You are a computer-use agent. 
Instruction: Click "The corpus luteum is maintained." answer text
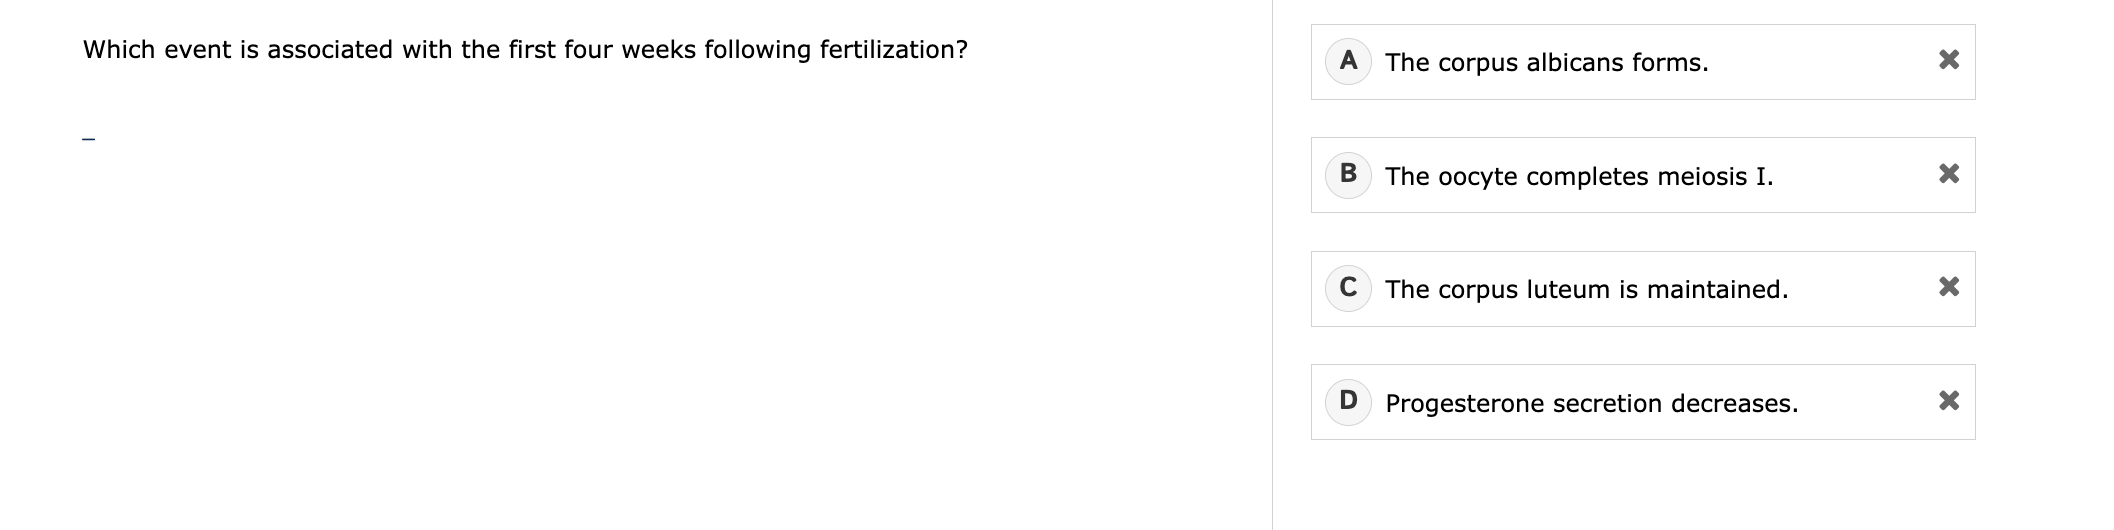(1586, 290)
